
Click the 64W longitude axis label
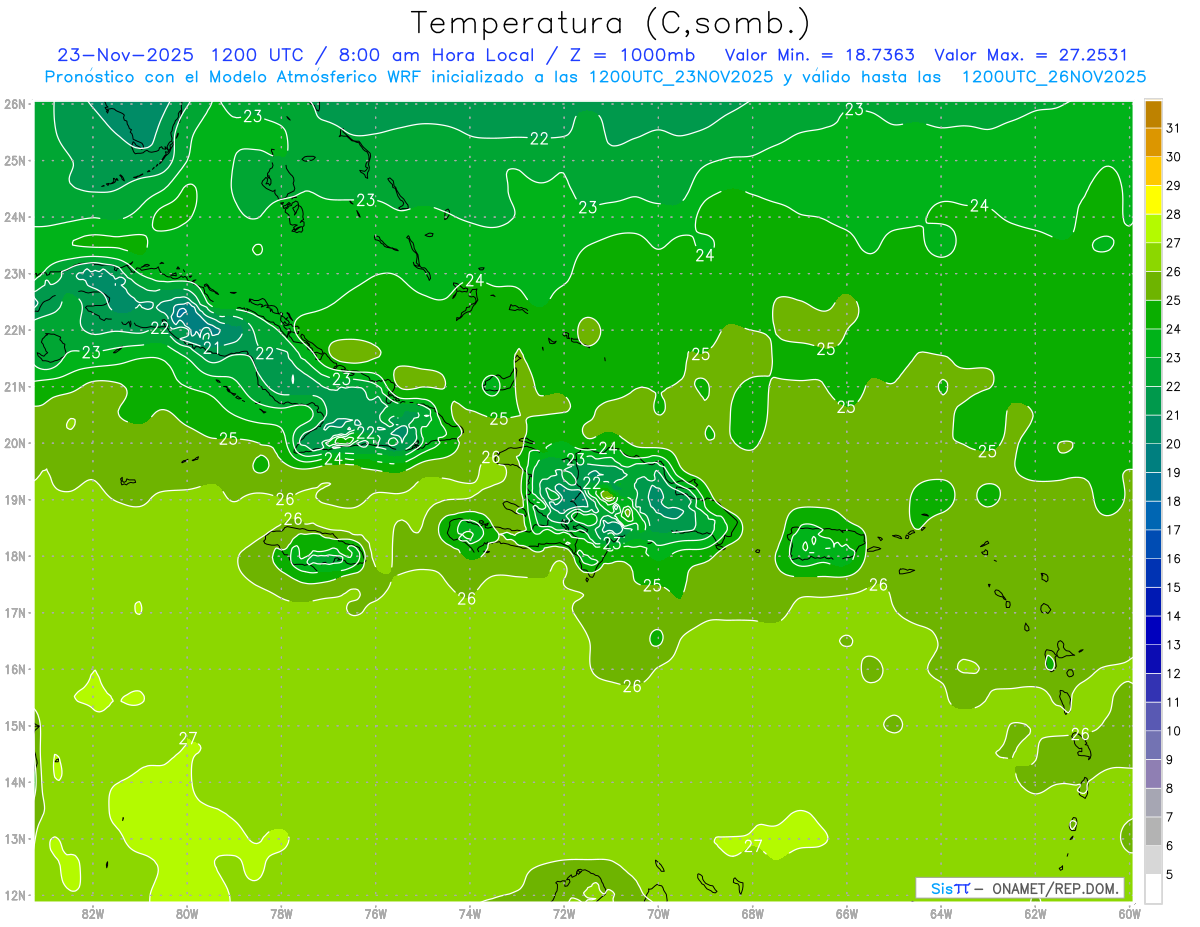pos(941,913)
